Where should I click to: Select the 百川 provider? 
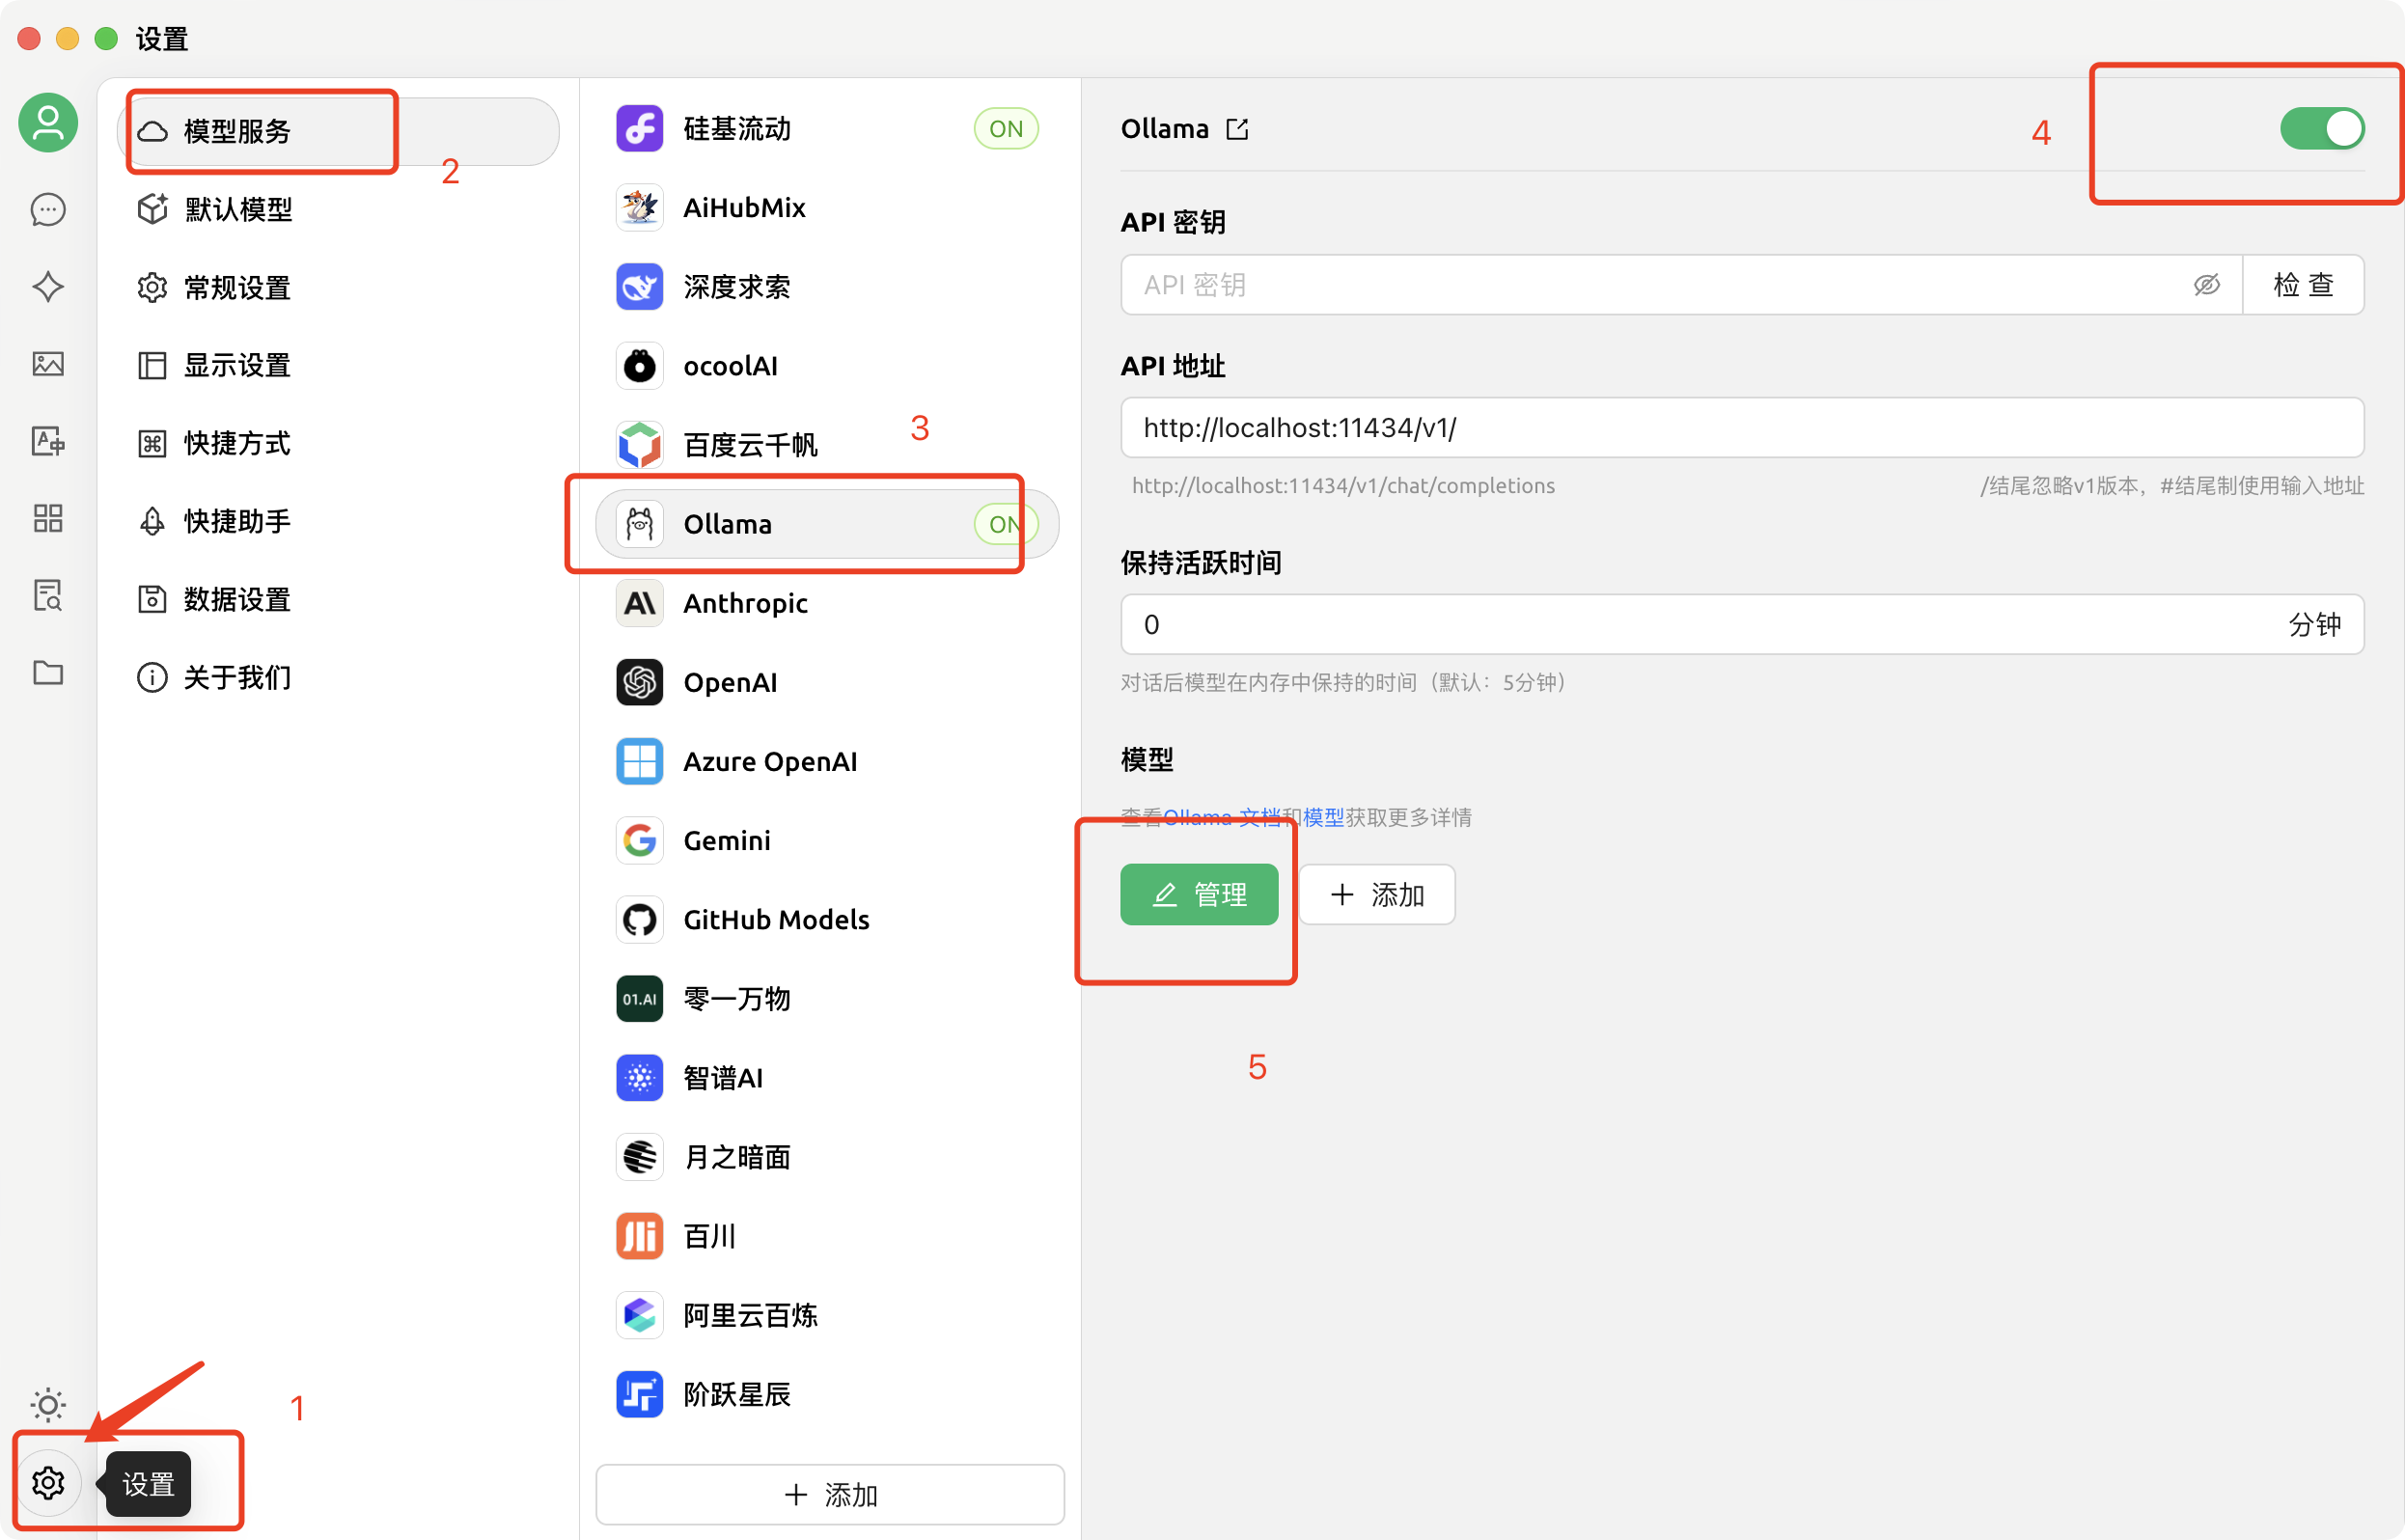pos(827,1236)
